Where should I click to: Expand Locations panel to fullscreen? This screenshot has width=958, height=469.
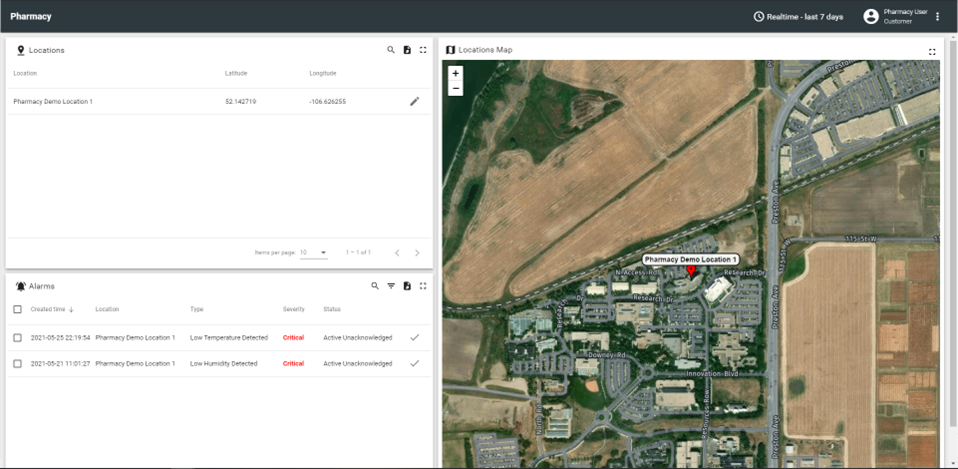tap(423, 50)
